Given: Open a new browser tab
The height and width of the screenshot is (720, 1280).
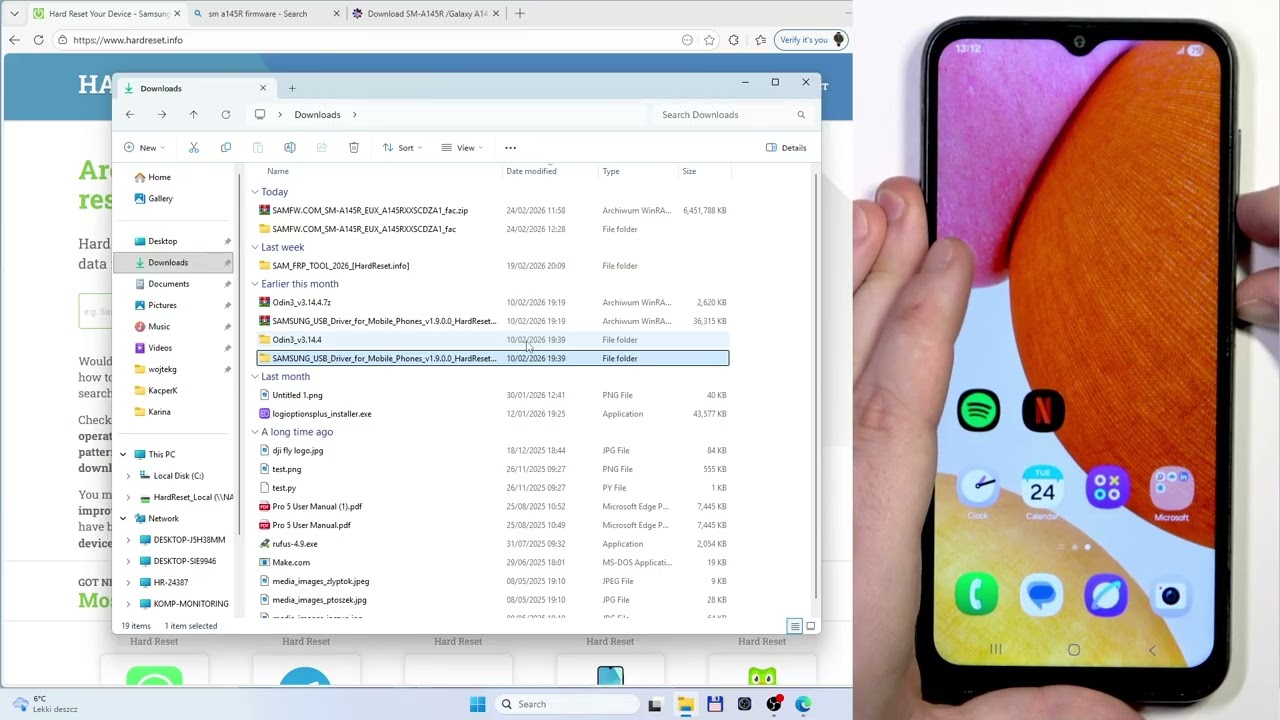Looking at the screenshot, I should point(519,14).
